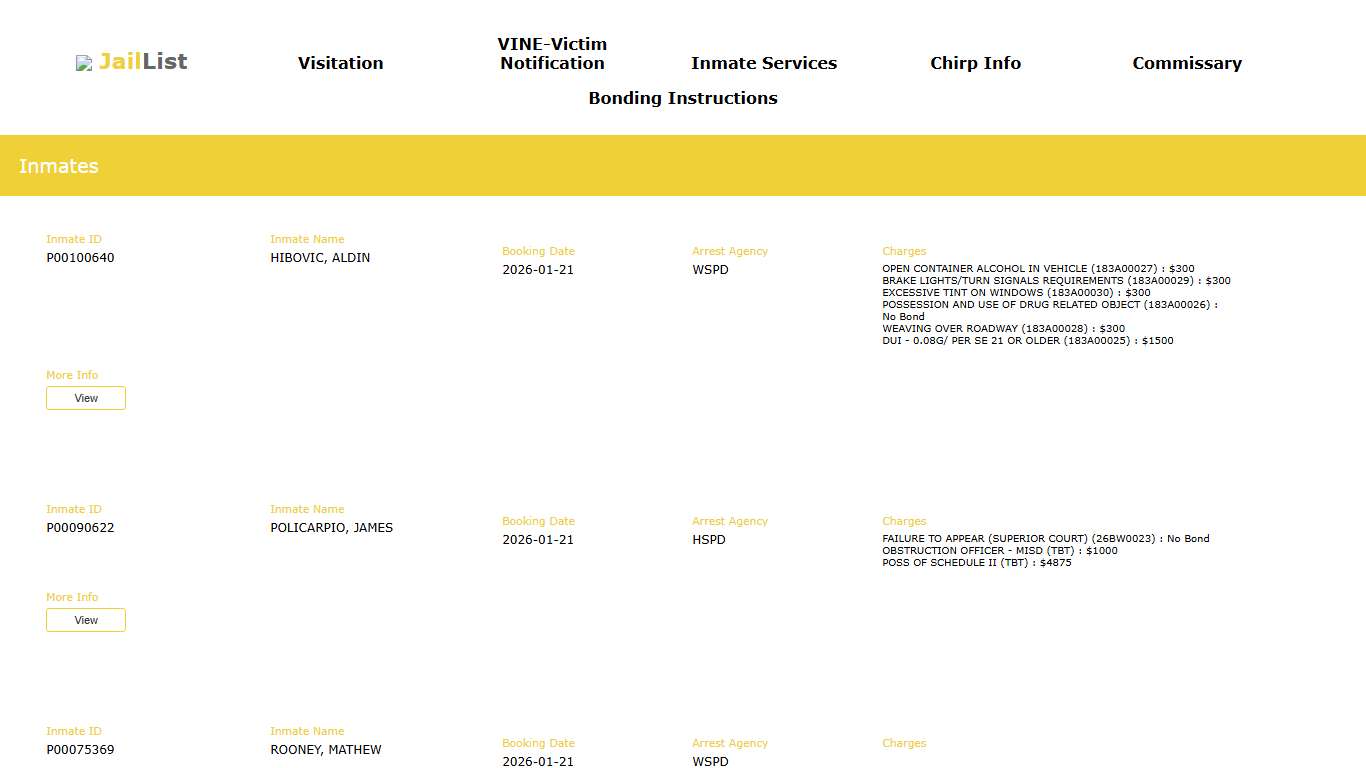This screenshot has width=1366, height=768.
Task: Open Bonding Instructions from the navigation
Action: (682, 98)
